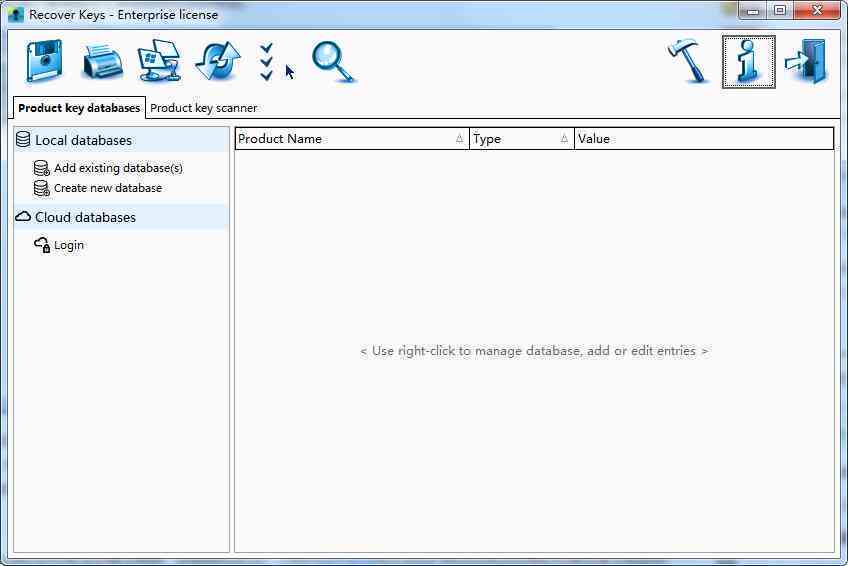Sort by Type column header
This screenshot has height=566, width=848.
click(x=522, y=139)
